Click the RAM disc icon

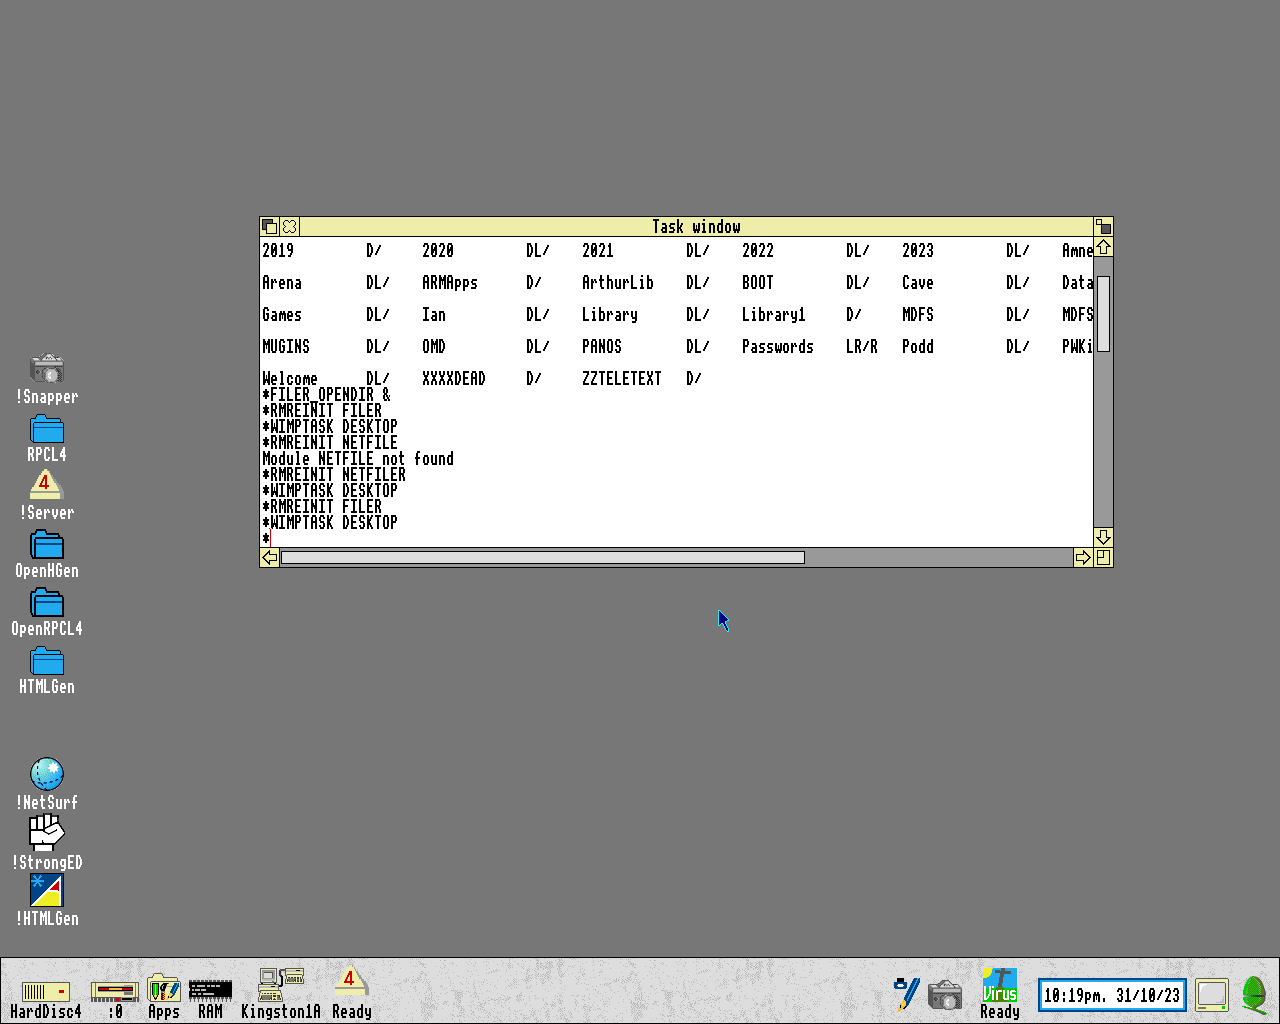pyautogui.click(x=210, y=991)
